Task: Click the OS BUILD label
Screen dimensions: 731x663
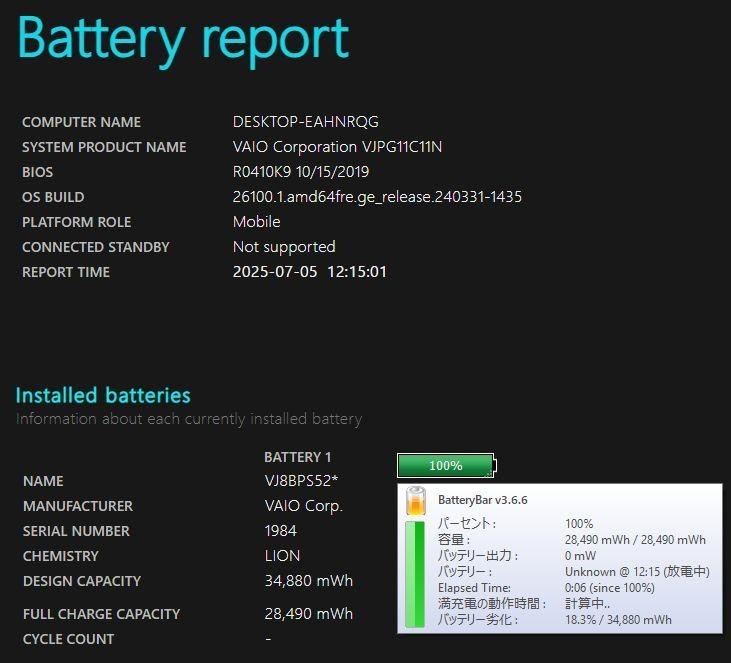Action: pos(53,197)
